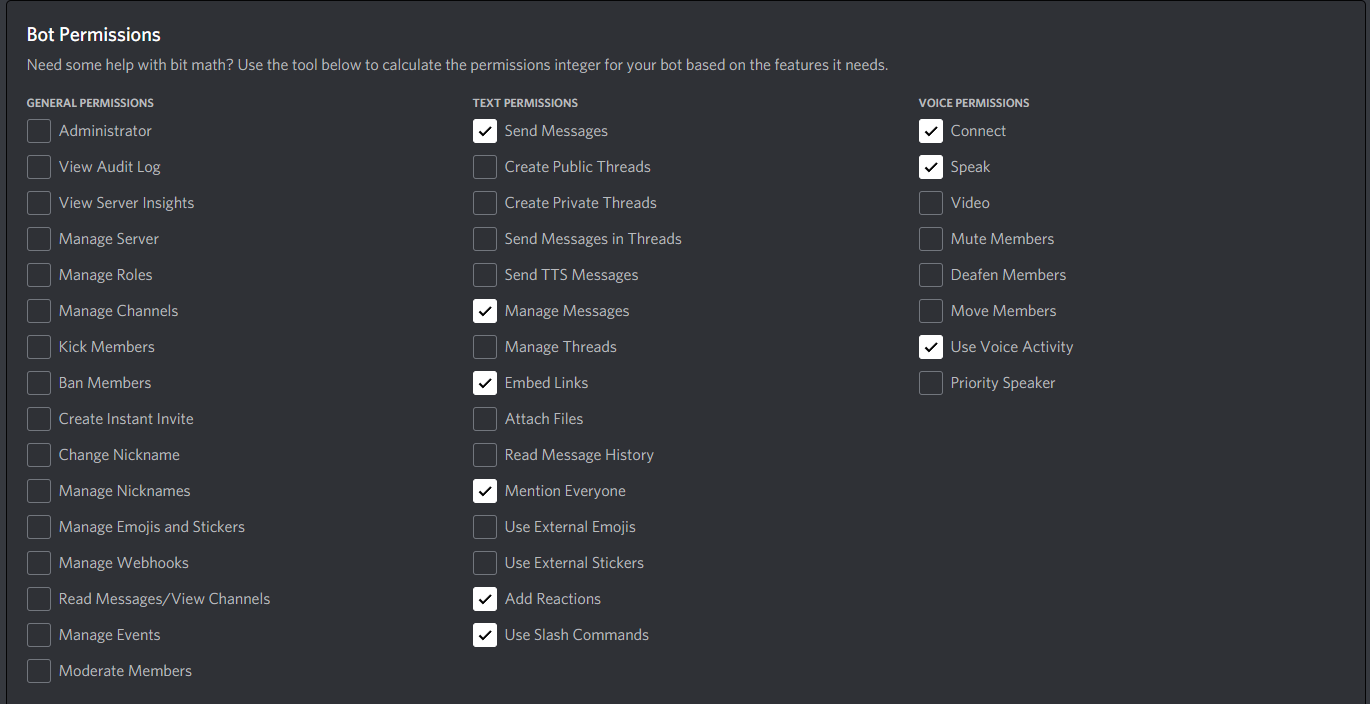Turn off Mention Everyone permission
1370x704 pixels.
484,490
